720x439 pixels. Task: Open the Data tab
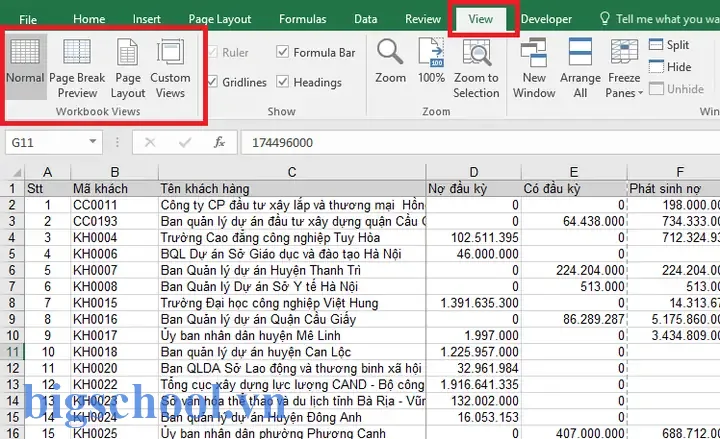click(366, 19)
